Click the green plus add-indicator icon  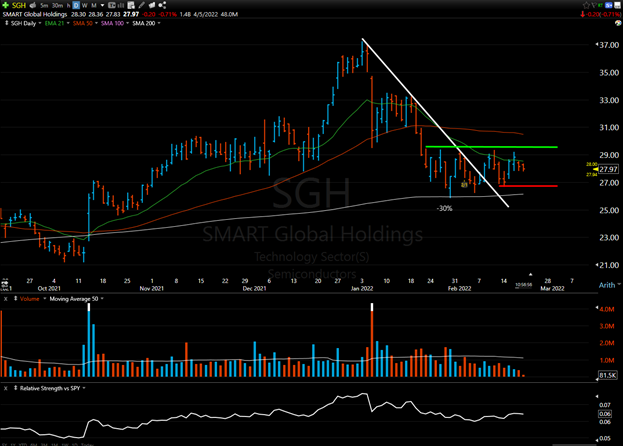(5, 5)
